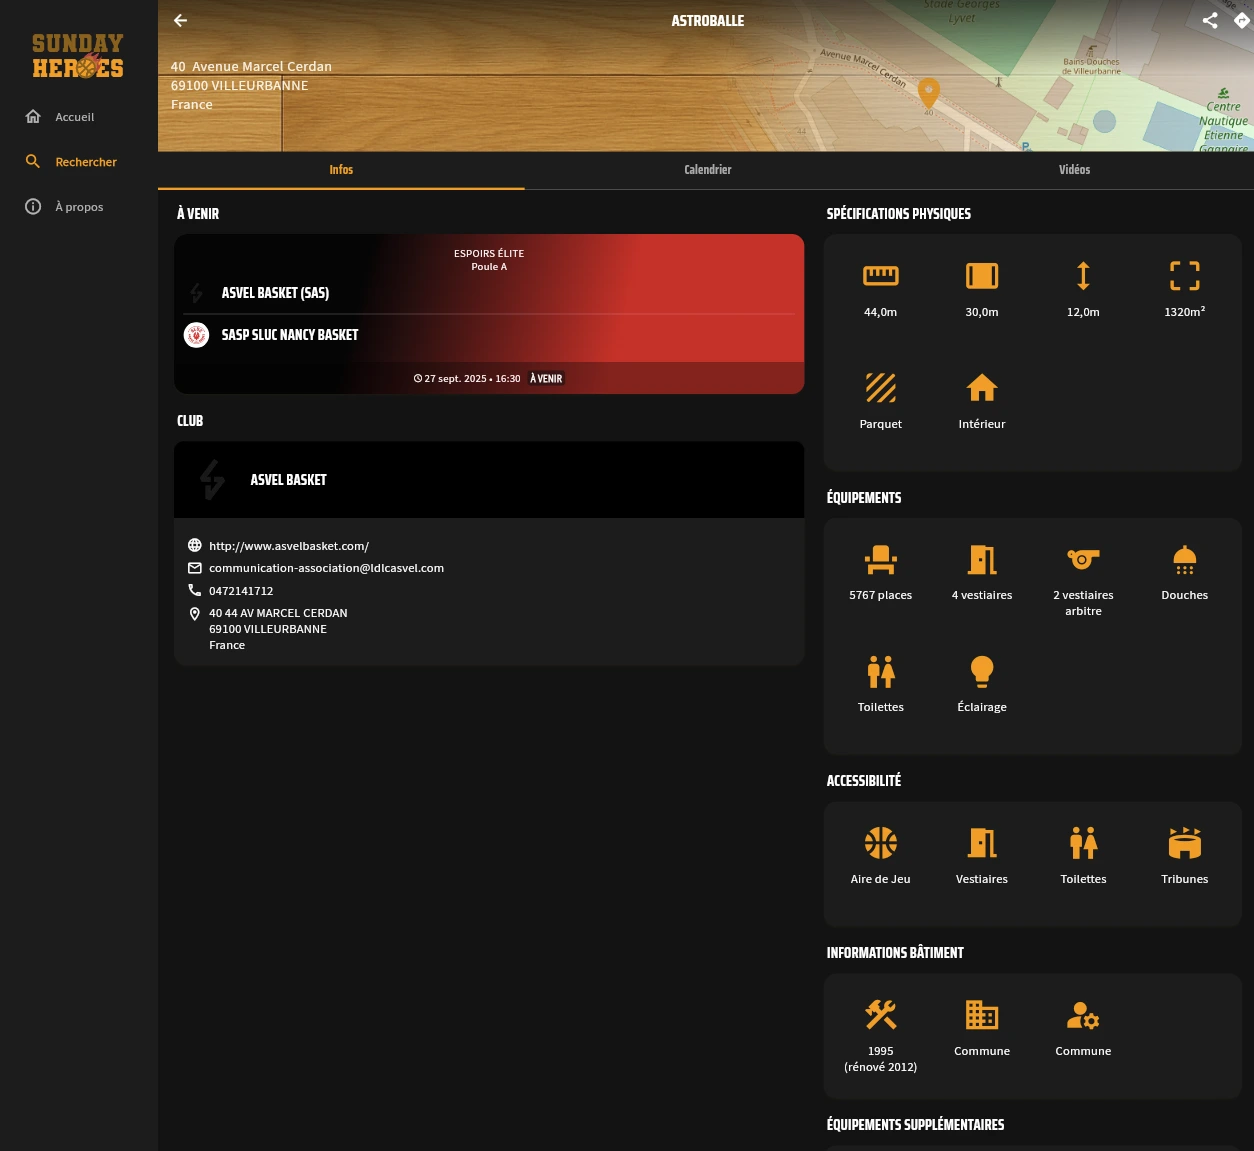This screenshot has height=1151, width=1254.
Task: Click the Vestiaires door icon under Accessibilité
Action: pos(982,843)
